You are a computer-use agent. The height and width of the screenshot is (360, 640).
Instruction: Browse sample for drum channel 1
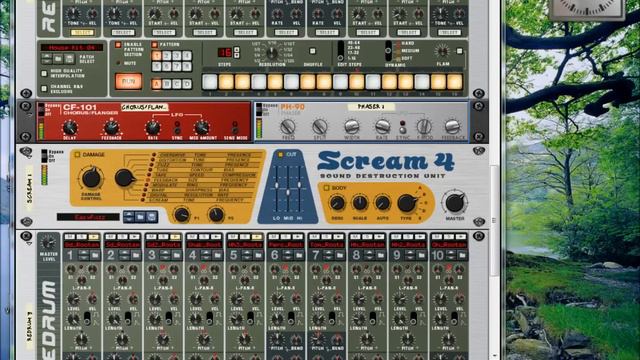tap(95, 256)
